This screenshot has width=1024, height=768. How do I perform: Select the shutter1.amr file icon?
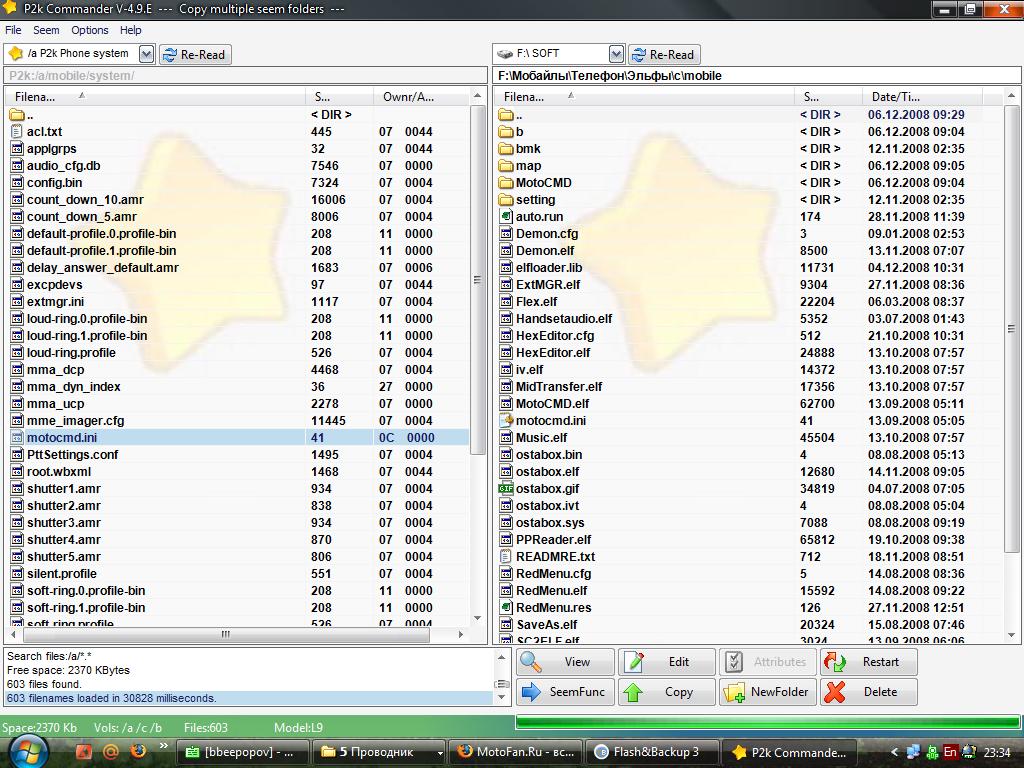(17, 488)
